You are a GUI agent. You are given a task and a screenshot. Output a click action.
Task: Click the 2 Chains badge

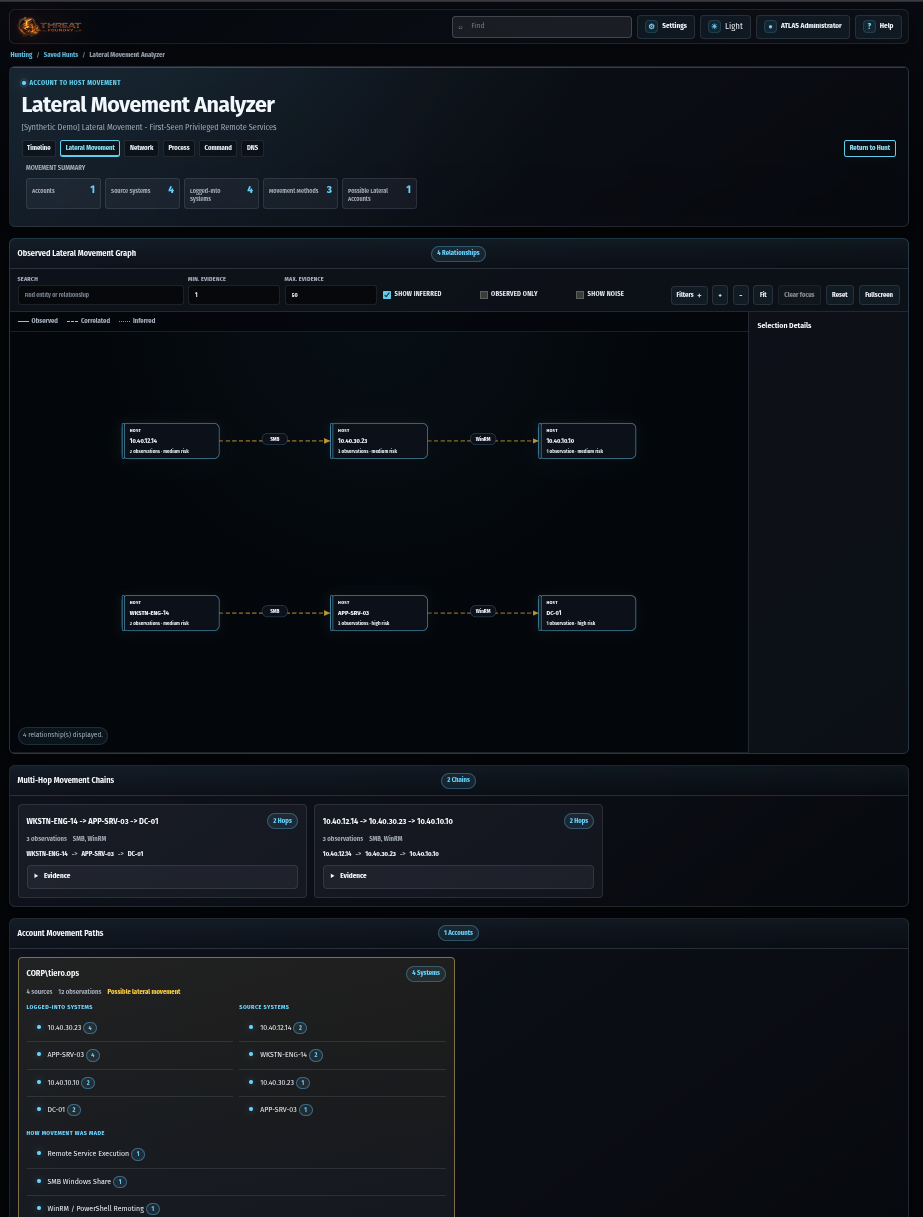(x=459, y=780)
